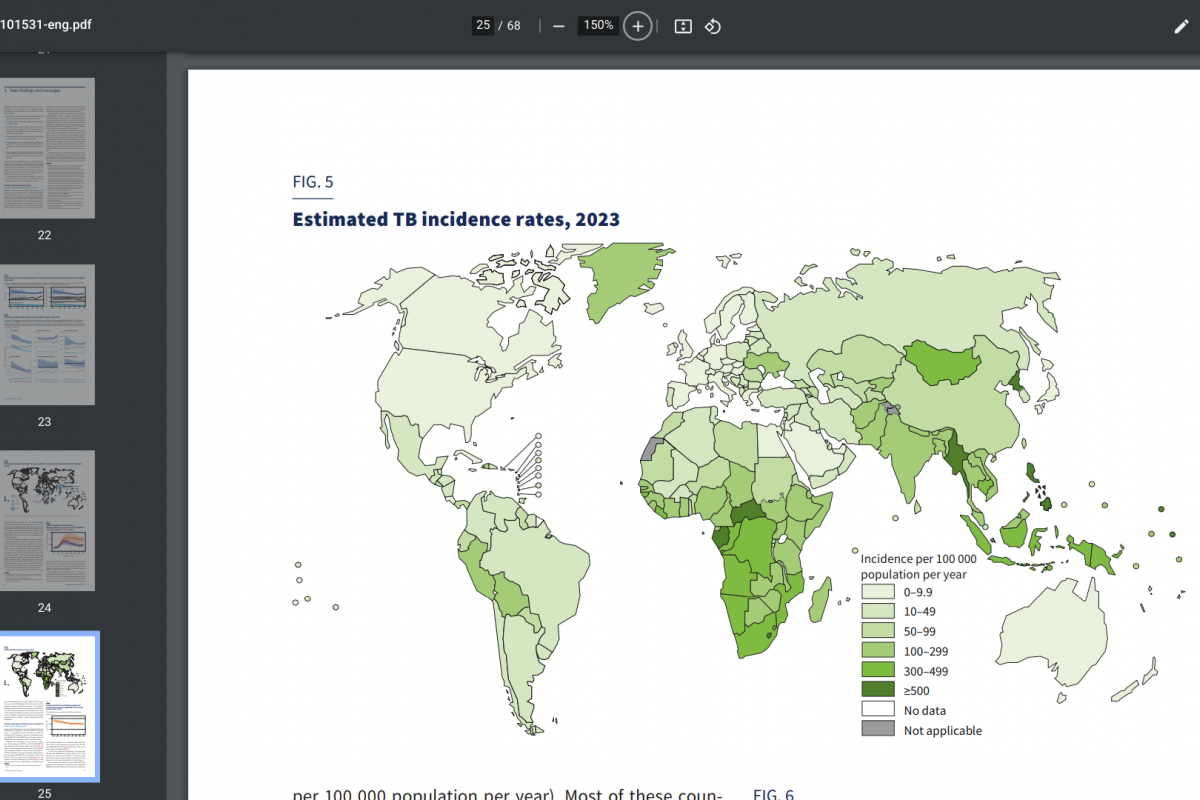Zoom out with the minus button
This screenshot has width=1200, height=800.
click(558, 26)
